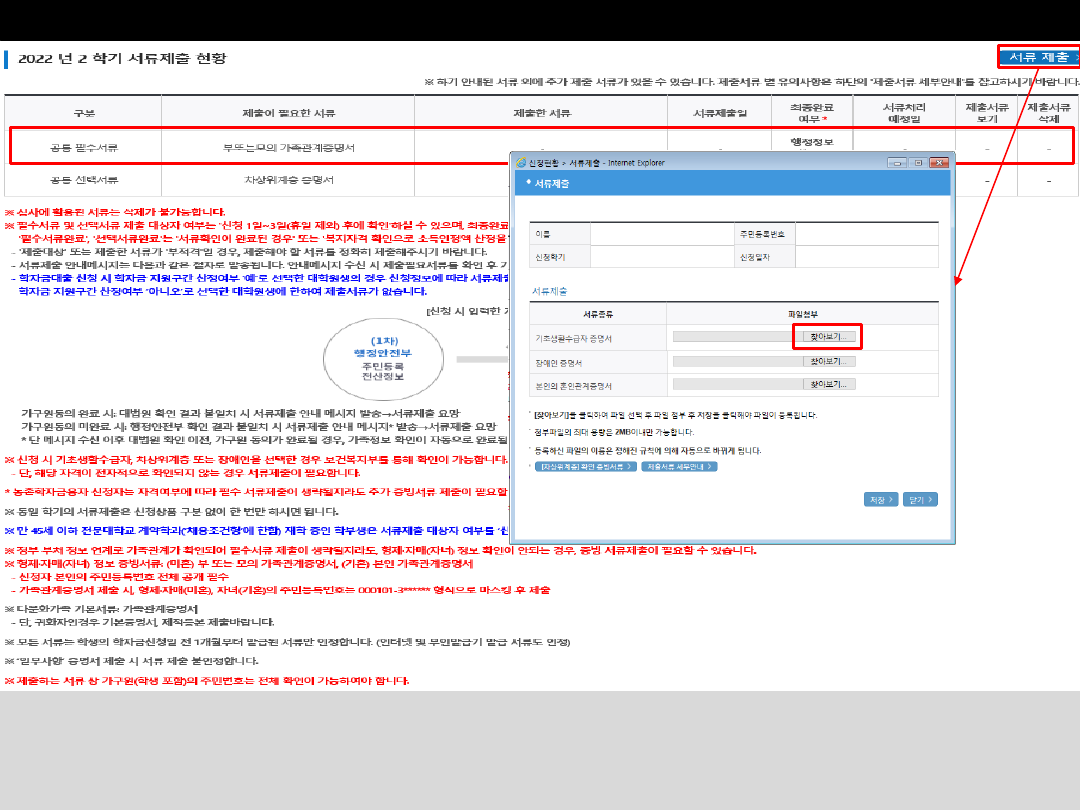Select the 공통 필수서류 row cell
Image resolution: width=1080 pixels, height=810 pixels.
pos(84,148)
